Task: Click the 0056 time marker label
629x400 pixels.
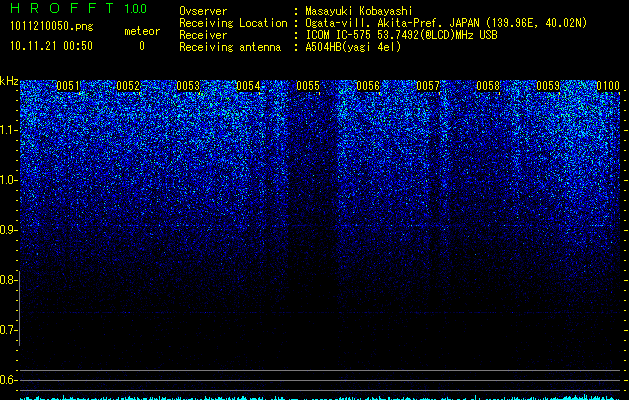Action: (368, 86)
